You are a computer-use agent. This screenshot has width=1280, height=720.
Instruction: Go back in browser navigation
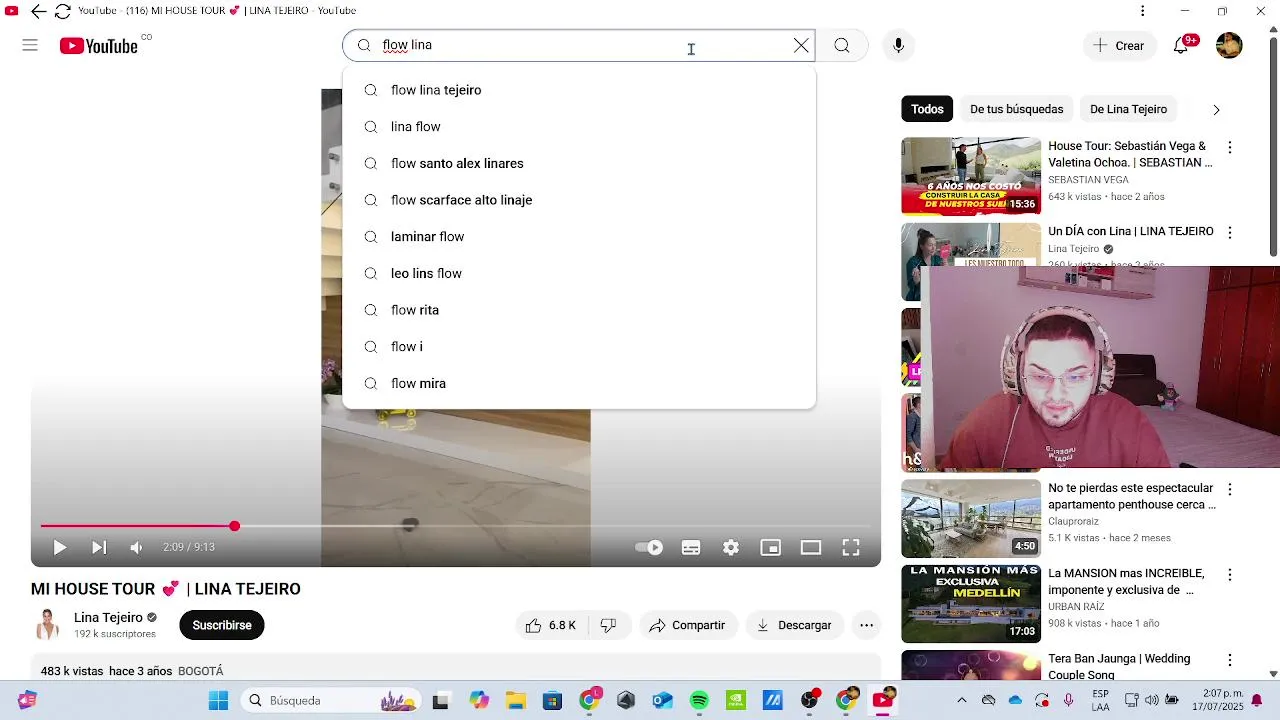pyautogui.click(x=38, y=11)
